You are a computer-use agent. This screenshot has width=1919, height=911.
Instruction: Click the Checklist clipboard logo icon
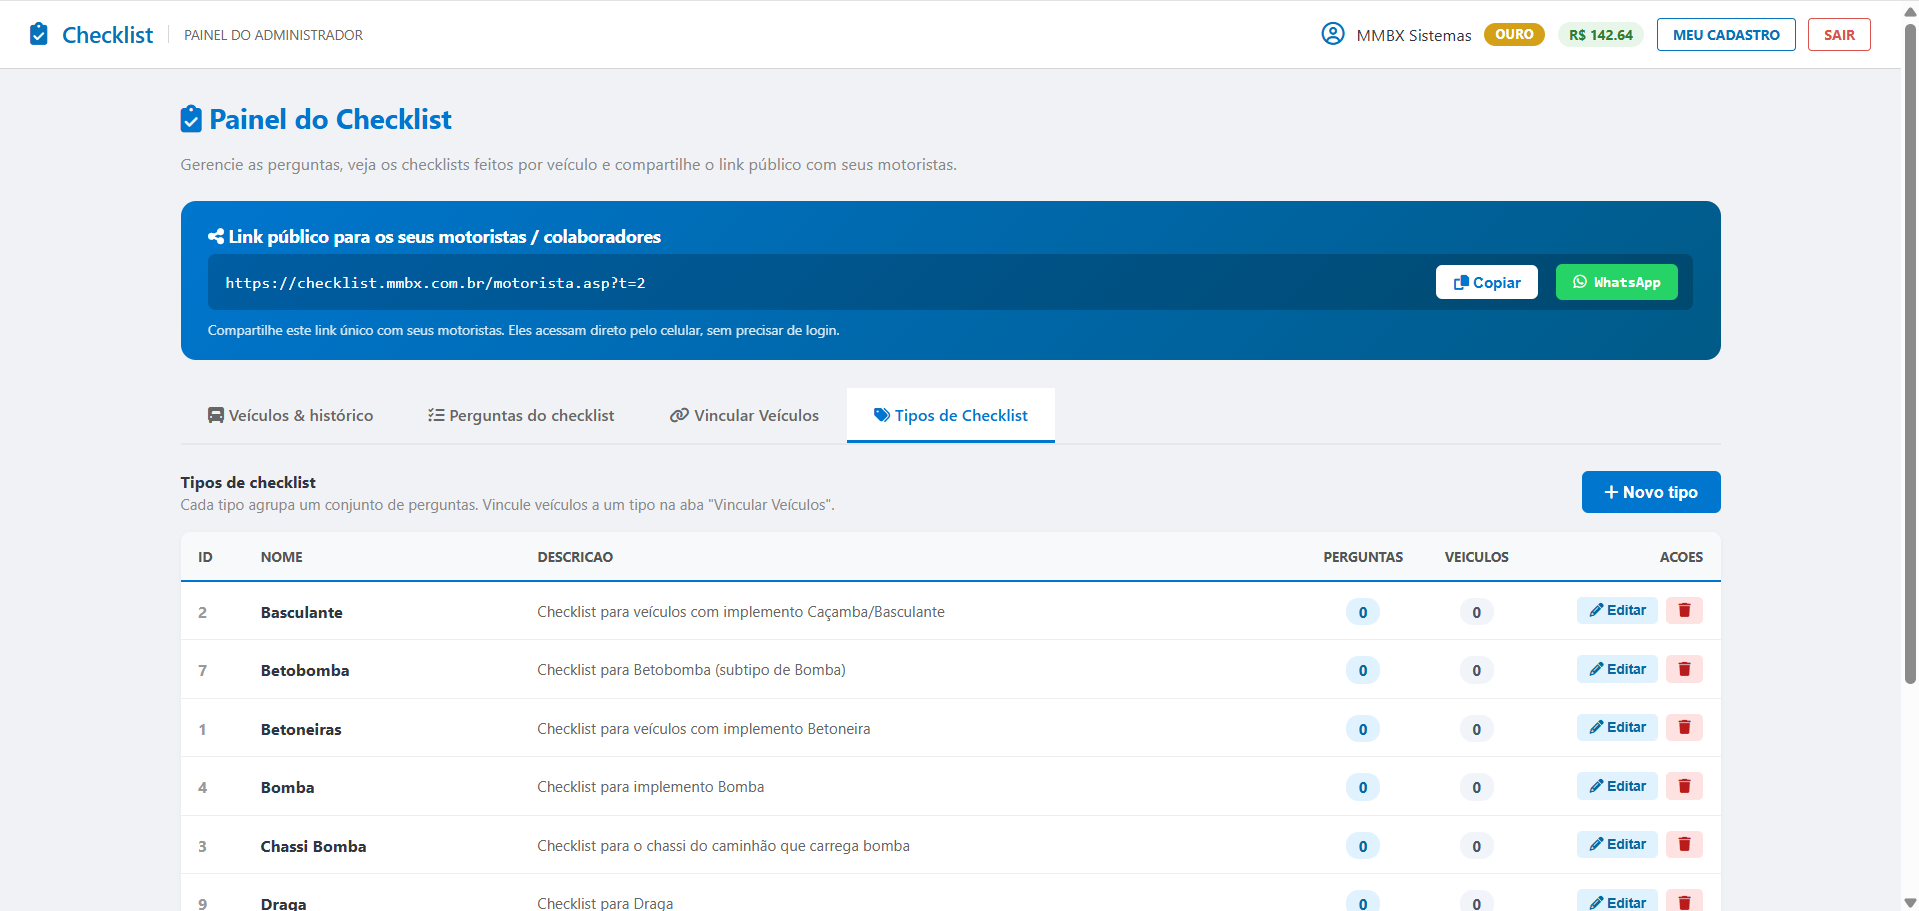point(39,34)
